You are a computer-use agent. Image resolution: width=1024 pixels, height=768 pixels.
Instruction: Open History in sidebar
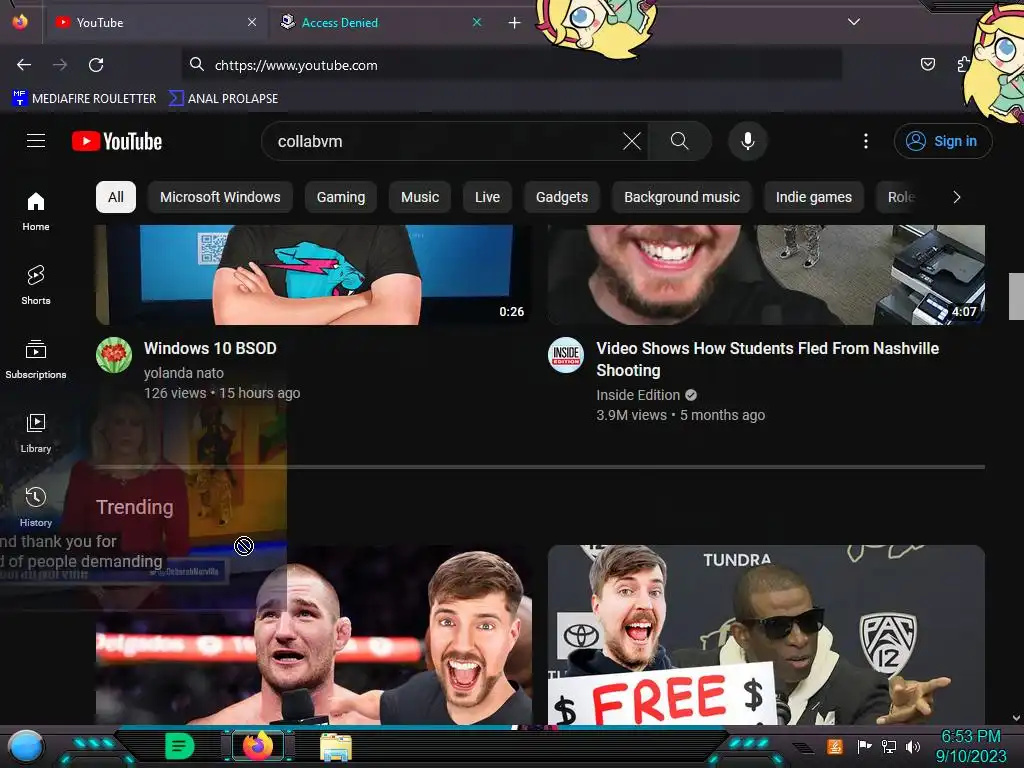(36, 507)
